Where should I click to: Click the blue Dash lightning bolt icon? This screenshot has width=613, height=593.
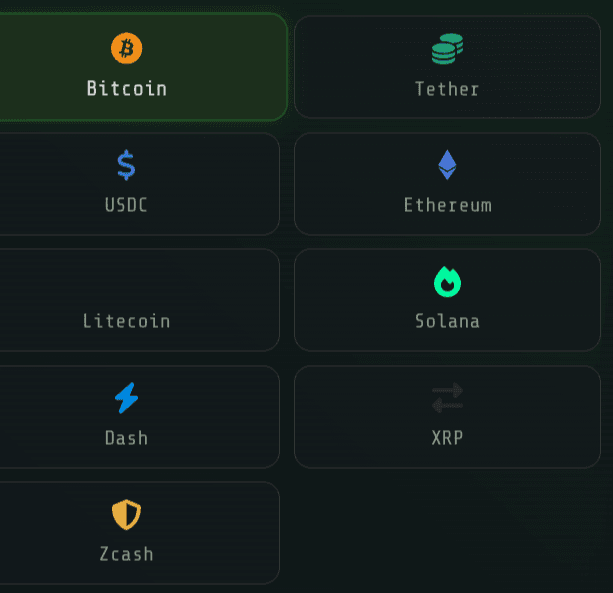126,398
